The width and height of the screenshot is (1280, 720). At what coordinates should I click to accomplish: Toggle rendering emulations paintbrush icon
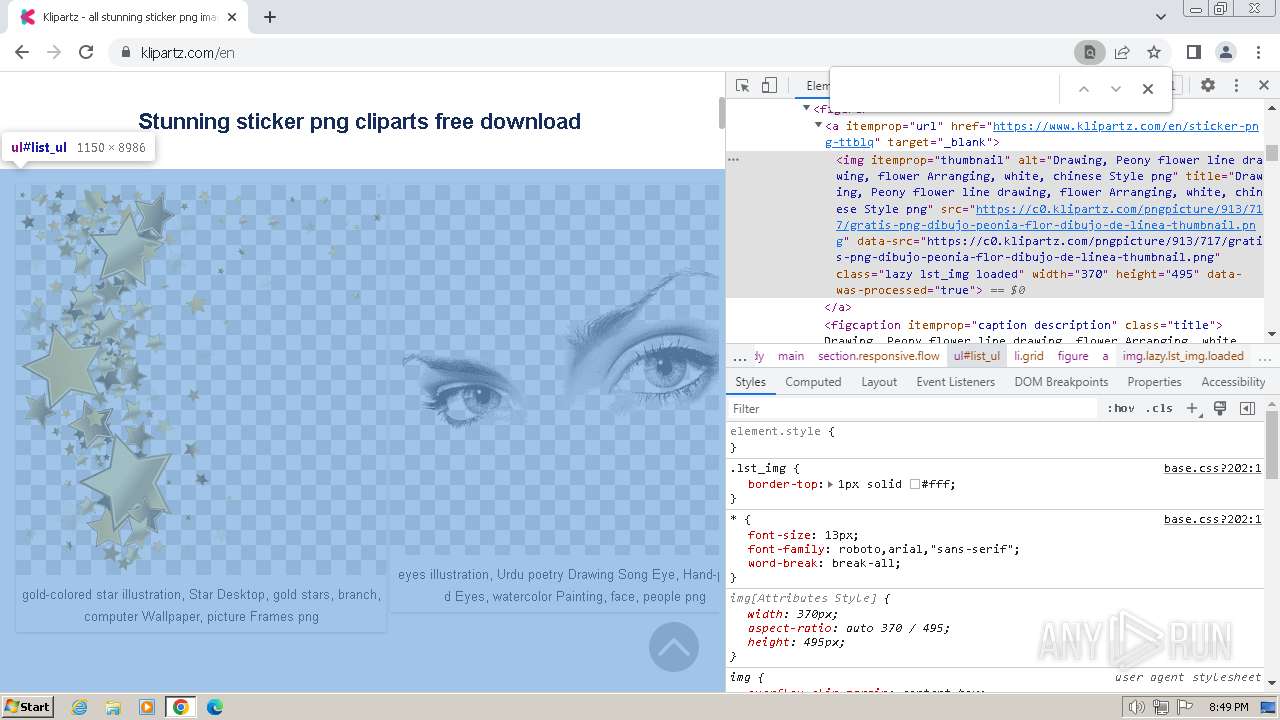(x=1220, y=409)
